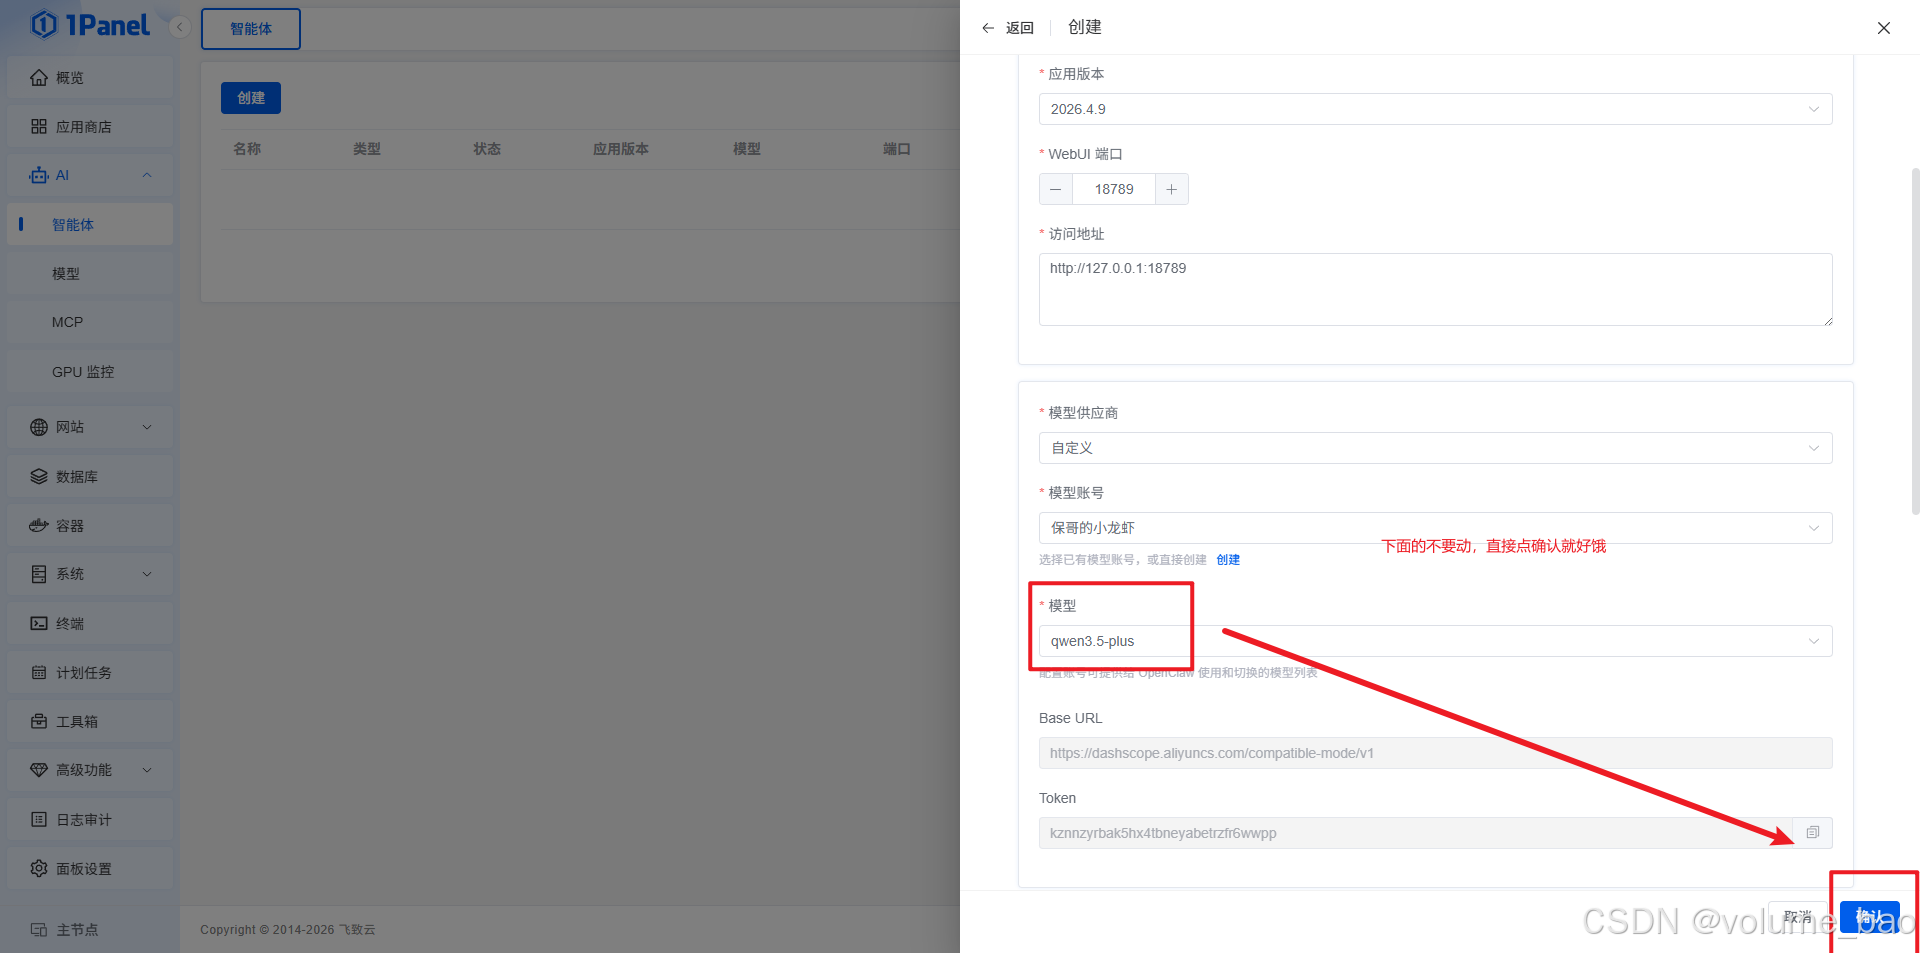This screenshot has width=1920, height=953.
Task: Click the drawer's vertical scrollbar
Action: pos(1915,340)
